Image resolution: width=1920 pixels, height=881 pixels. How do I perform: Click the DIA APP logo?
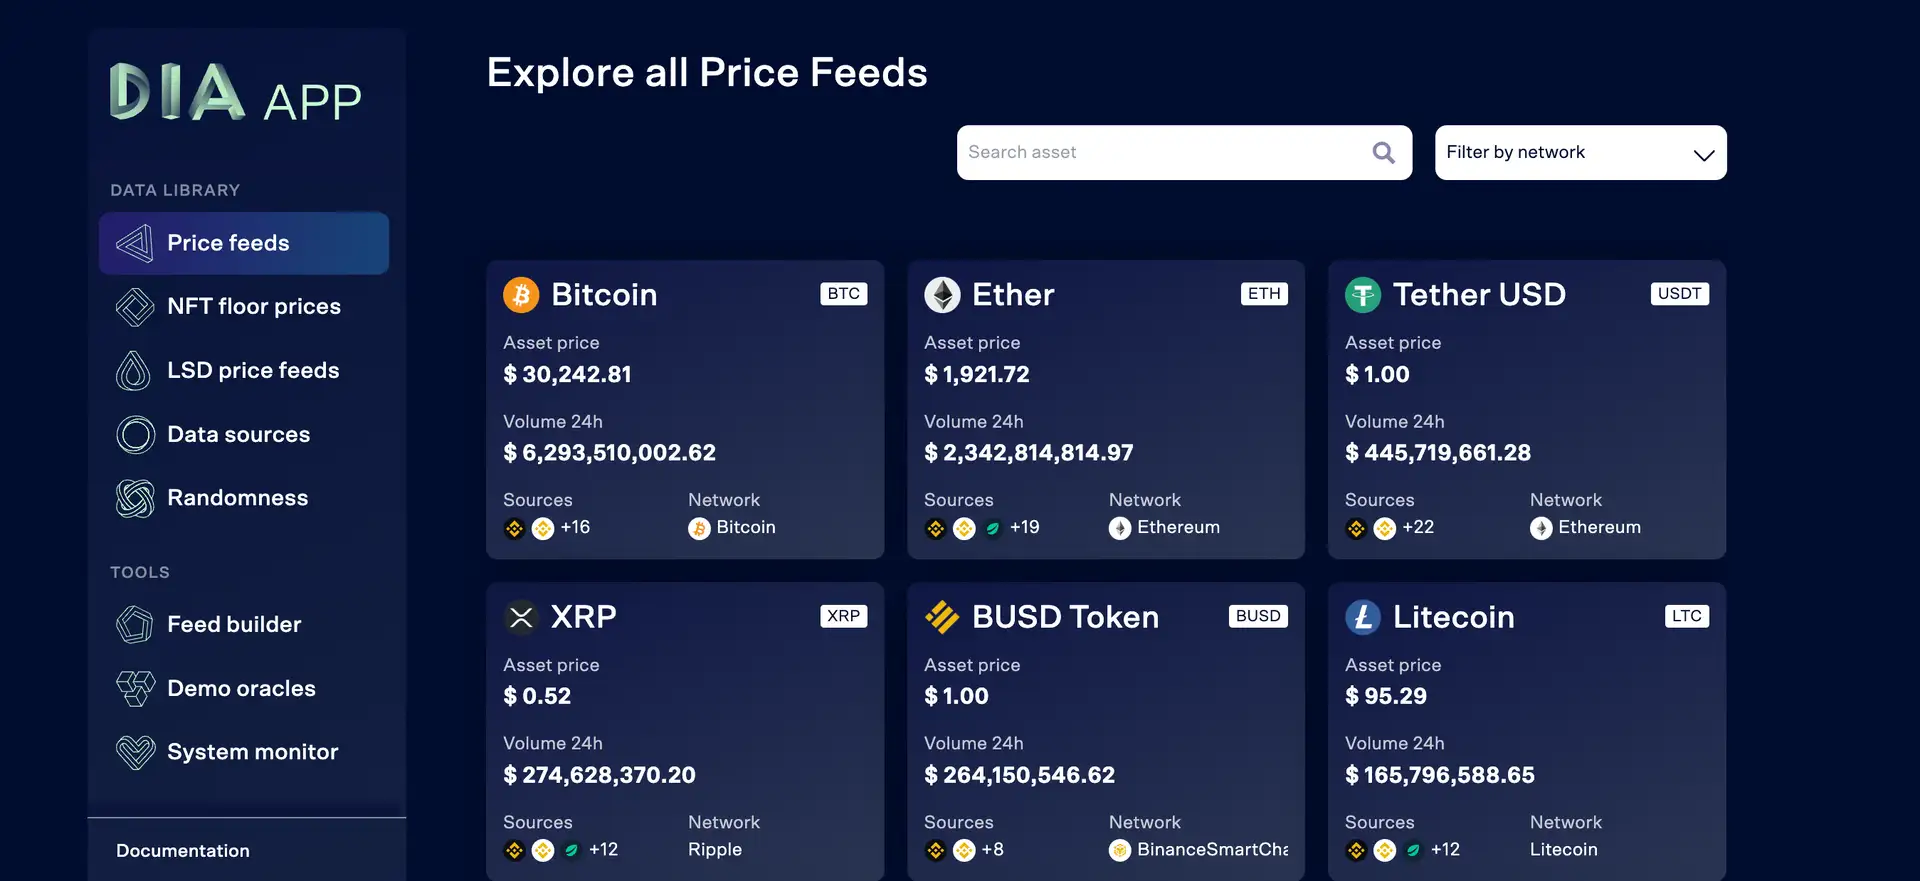tap(235, 93)
